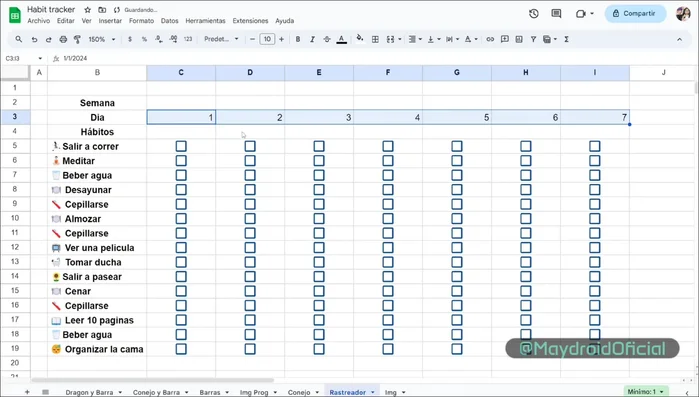Activate the paint format tool
The height and width of the screenshot is (397, 699).
(77, 39)
